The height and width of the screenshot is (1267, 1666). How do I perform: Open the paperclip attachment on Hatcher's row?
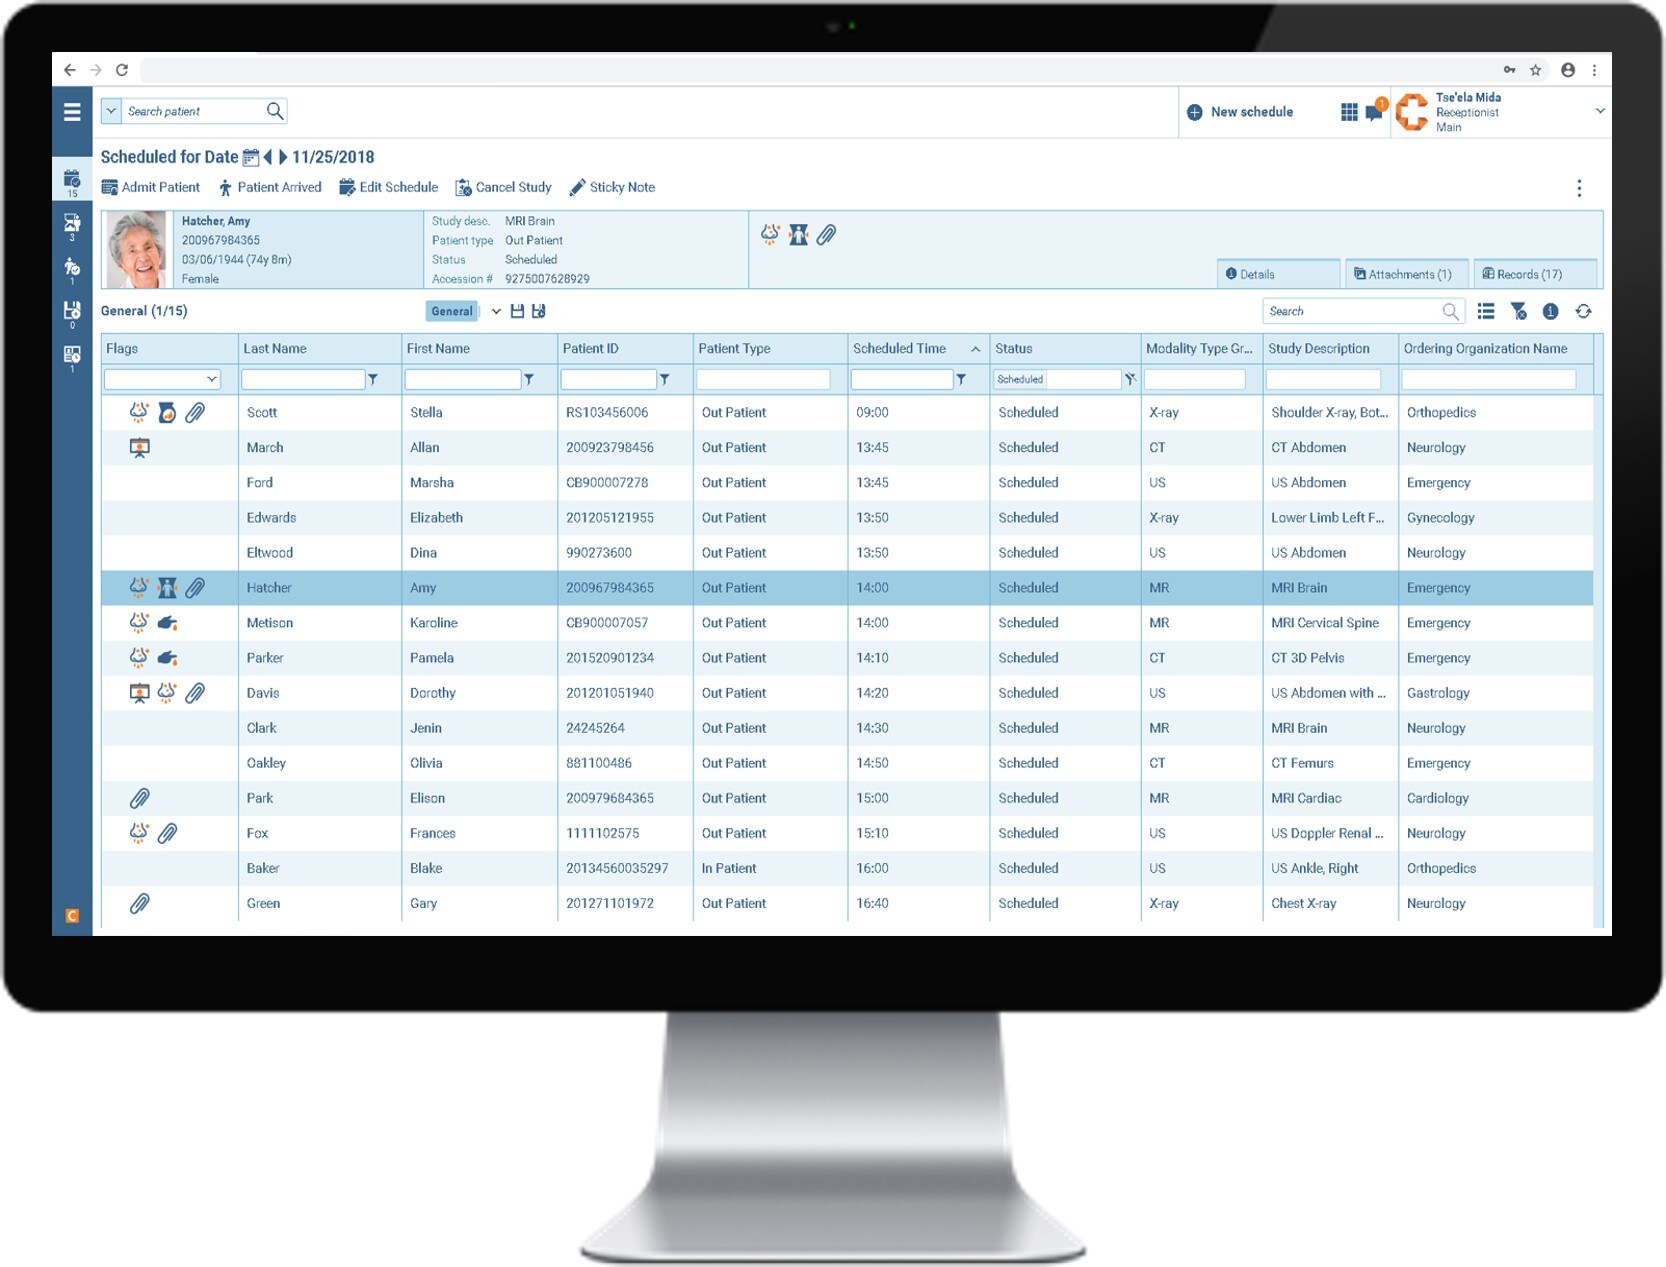pyautogui.click(x=196, y=588)
